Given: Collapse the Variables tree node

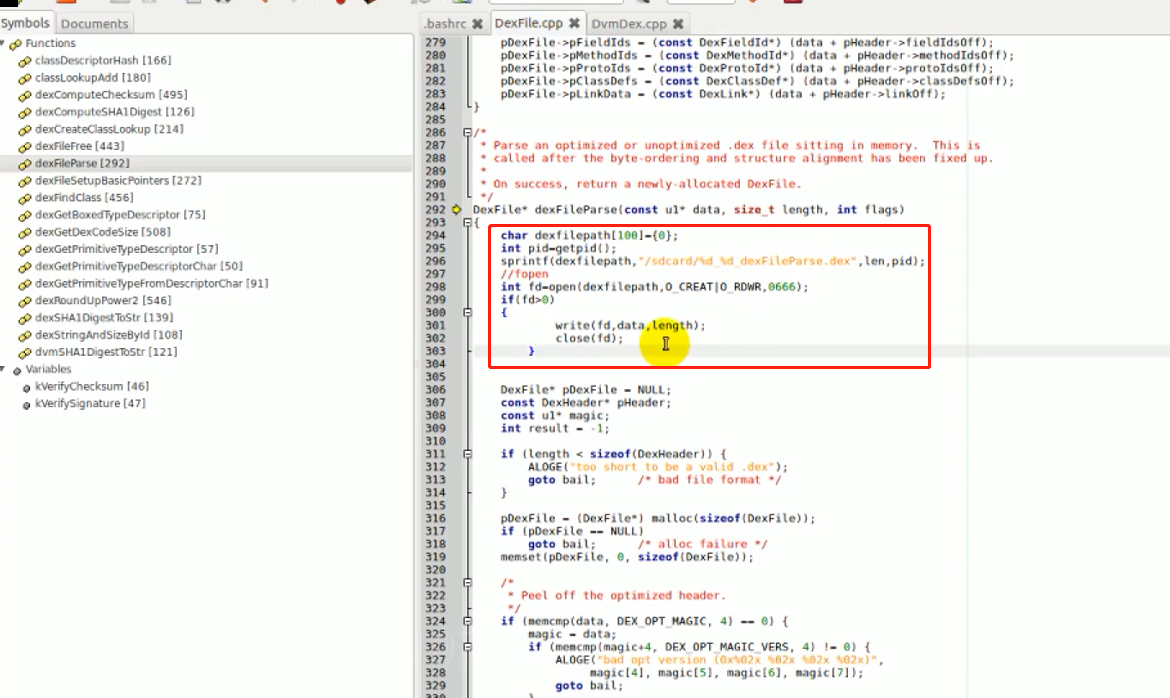Looking at the screenshot, I should coord(4,370).
